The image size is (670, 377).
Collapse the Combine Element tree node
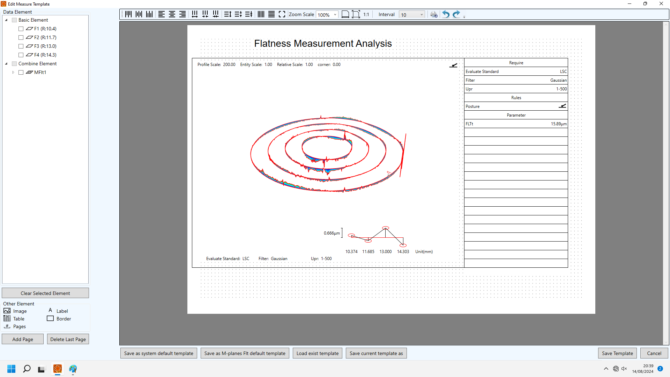coord(6,64)
